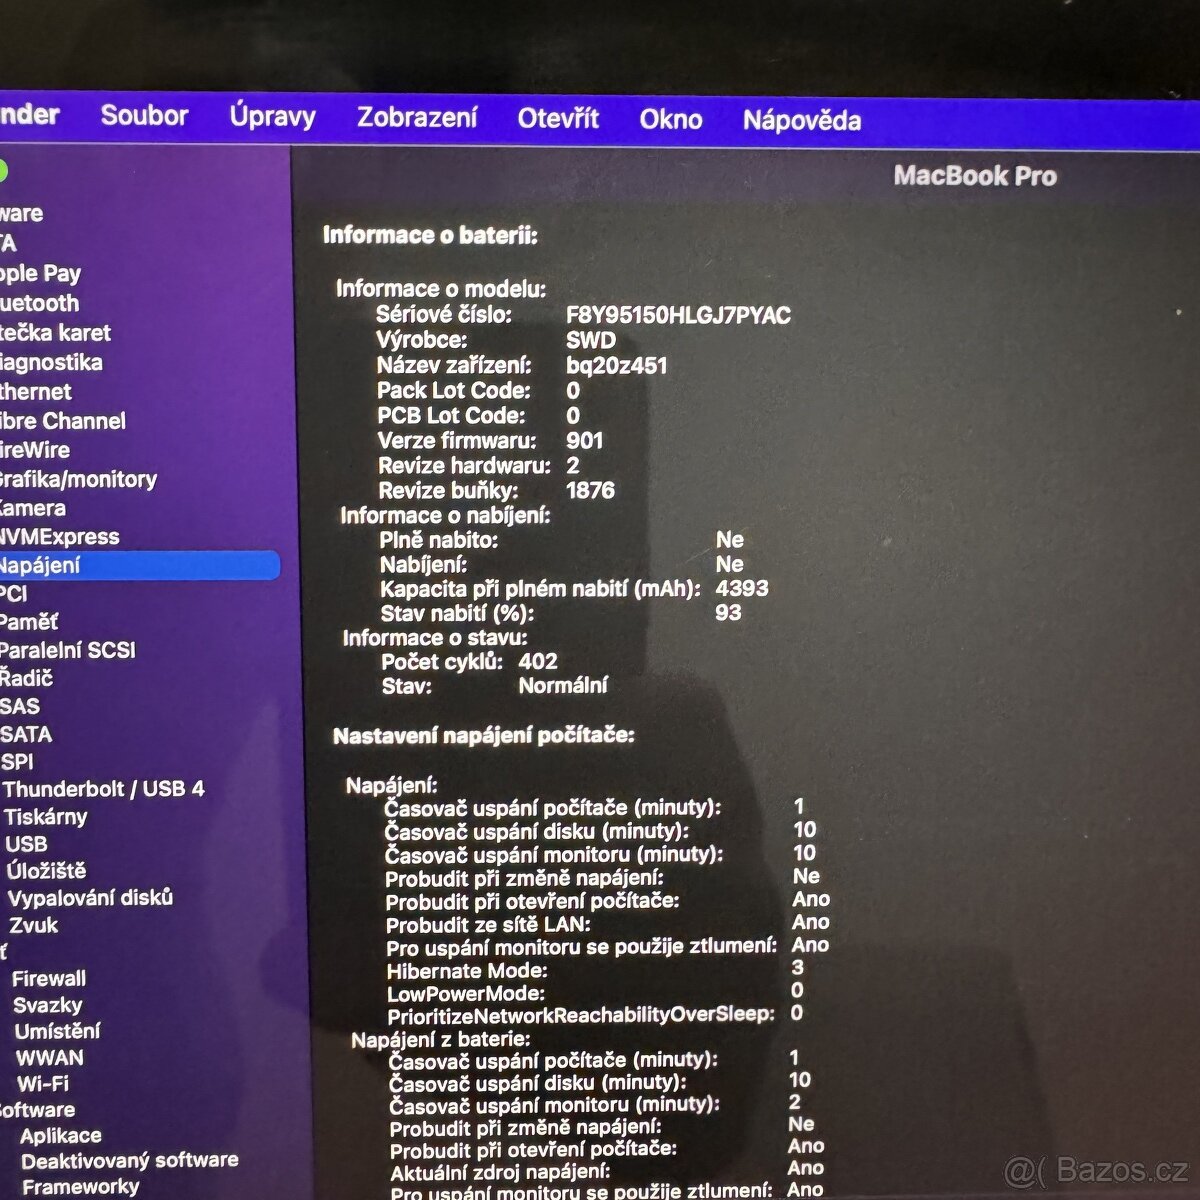Click the Hibernate Mode row label
The image size is (1200, 1200).
pos(467,970)
